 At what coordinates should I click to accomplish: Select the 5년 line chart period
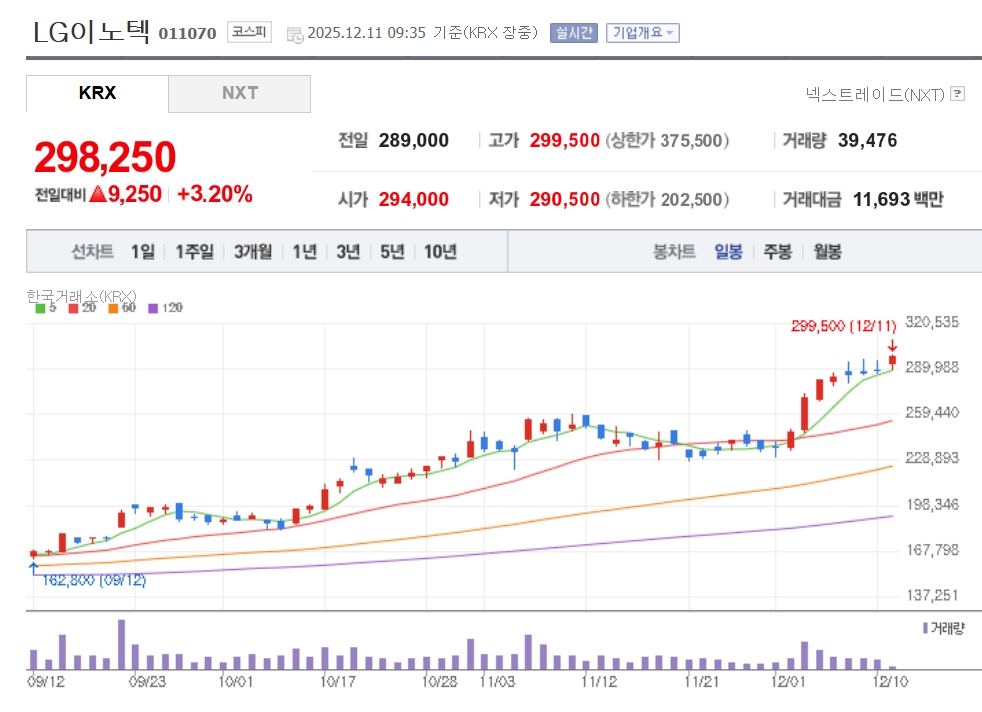(x=392, y=252)
